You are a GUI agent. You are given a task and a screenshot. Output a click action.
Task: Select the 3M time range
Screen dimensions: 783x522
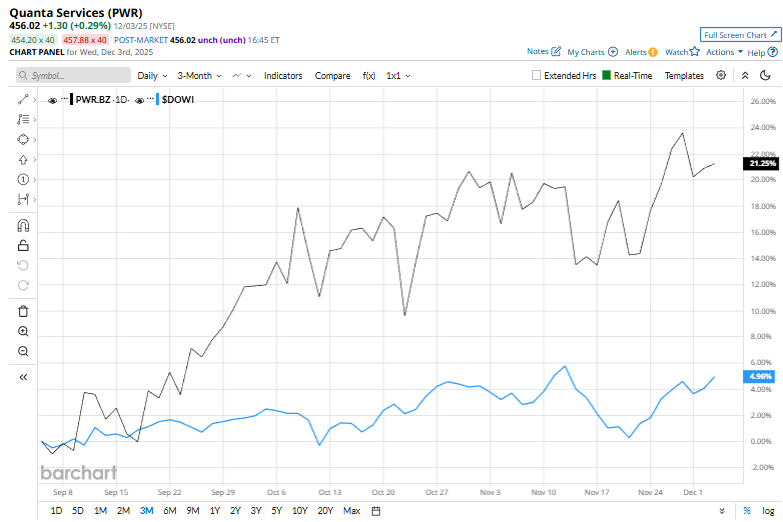[146, 511]
